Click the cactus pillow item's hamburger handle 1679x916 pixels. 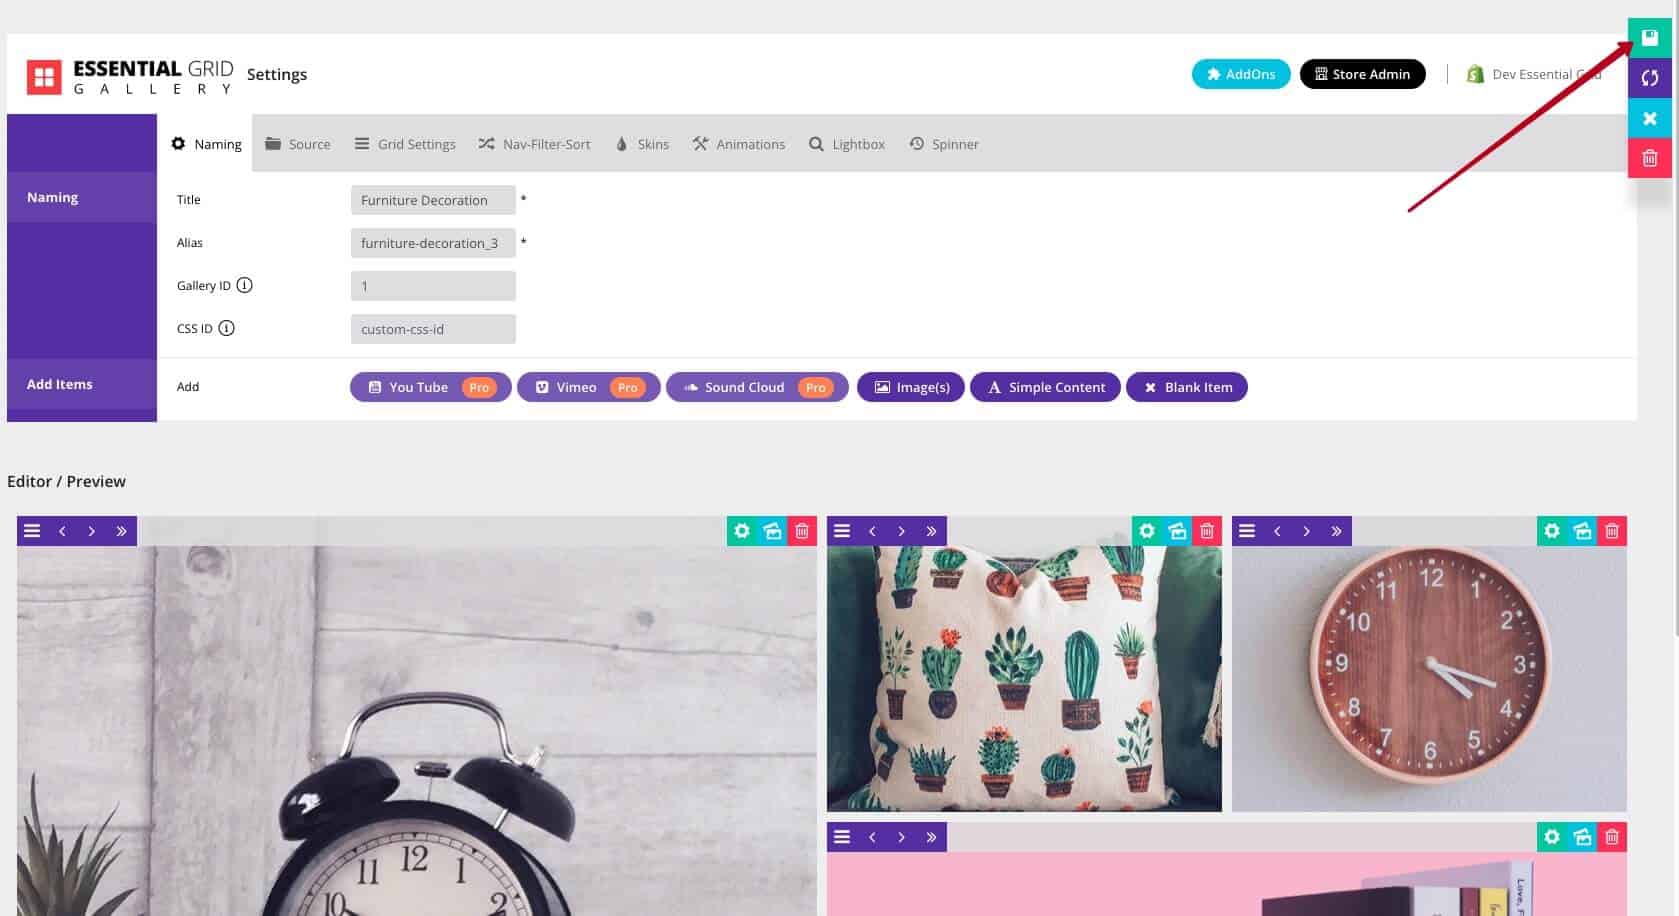pyautogui.click(x=842, y=531)
